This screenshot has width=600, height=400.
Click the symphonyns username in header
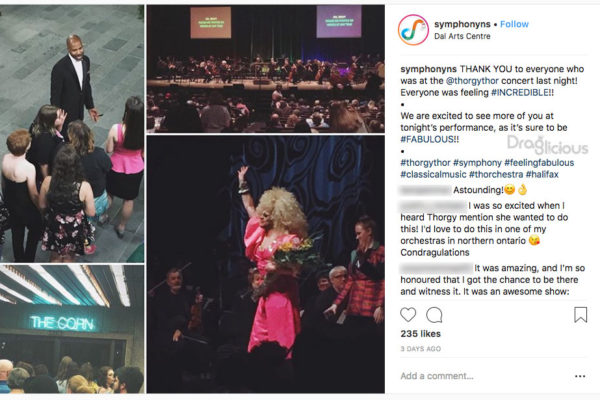pos(462,24)
